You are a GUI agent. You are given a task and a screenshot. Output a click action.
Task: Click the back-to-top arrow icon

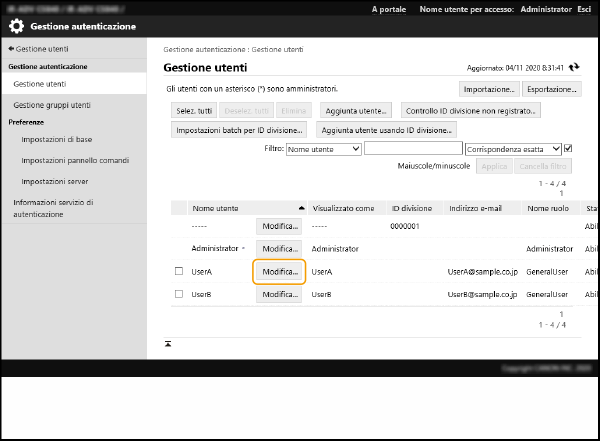point(168,343)
